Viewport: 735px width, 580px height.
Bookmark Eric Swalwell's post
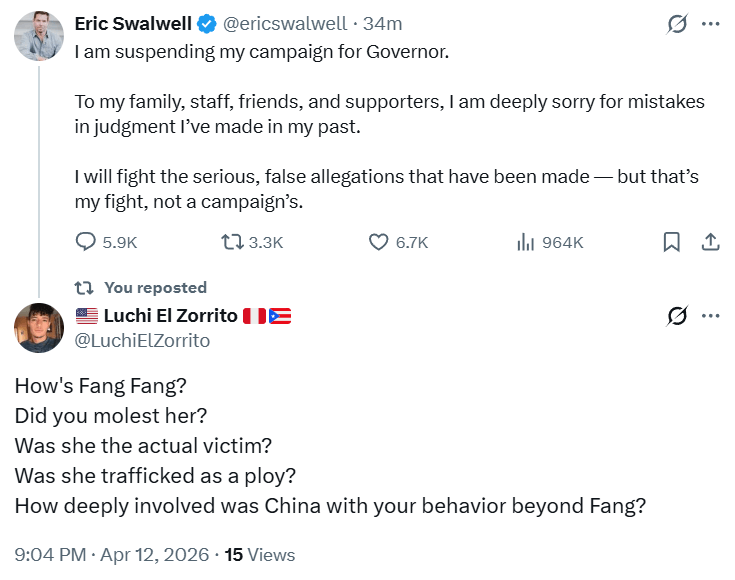pos(672,242)
